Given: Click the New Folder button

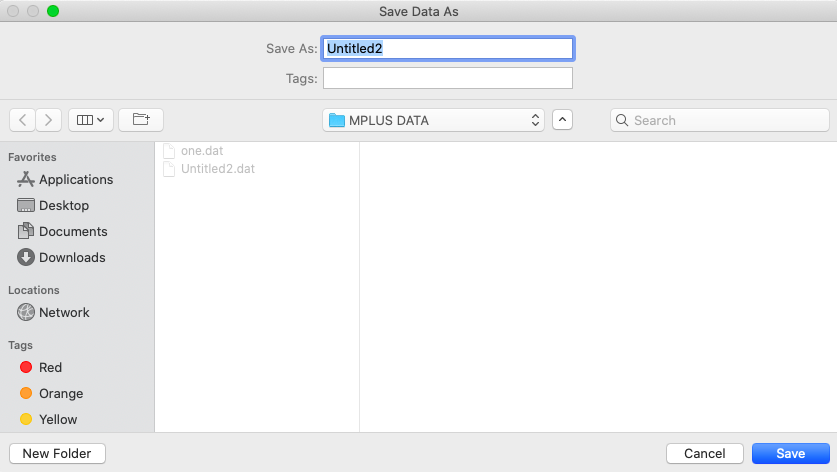Looking at the screenshot, I should click(x=57, y=453).
